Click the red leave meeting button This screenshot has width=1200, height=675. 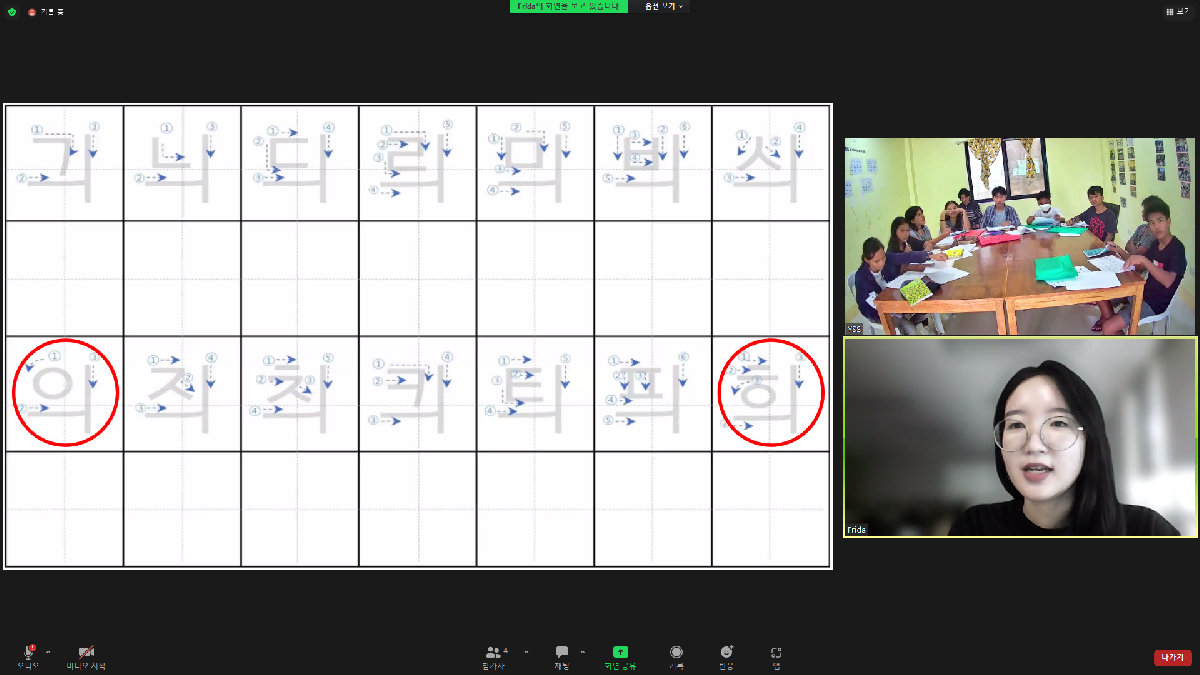point(1173,657)
